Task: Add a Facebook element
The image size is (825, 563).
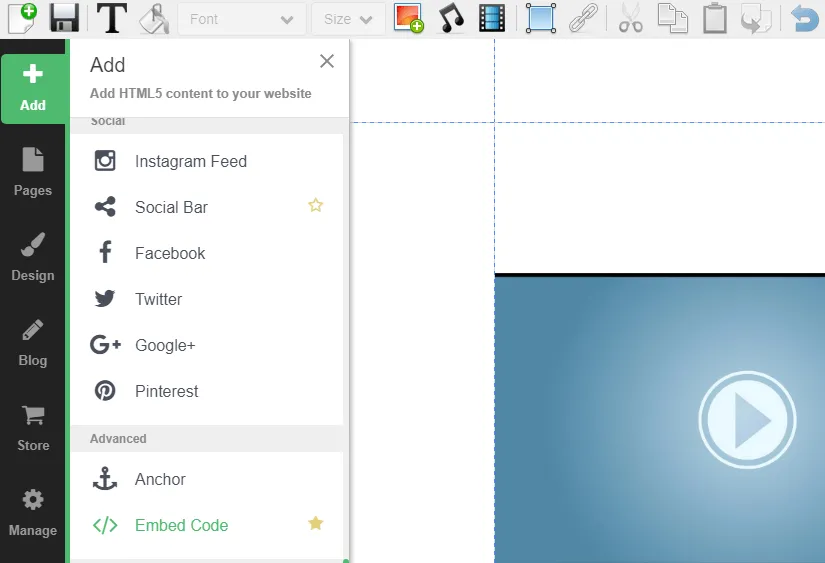Action: pos(207,253)
